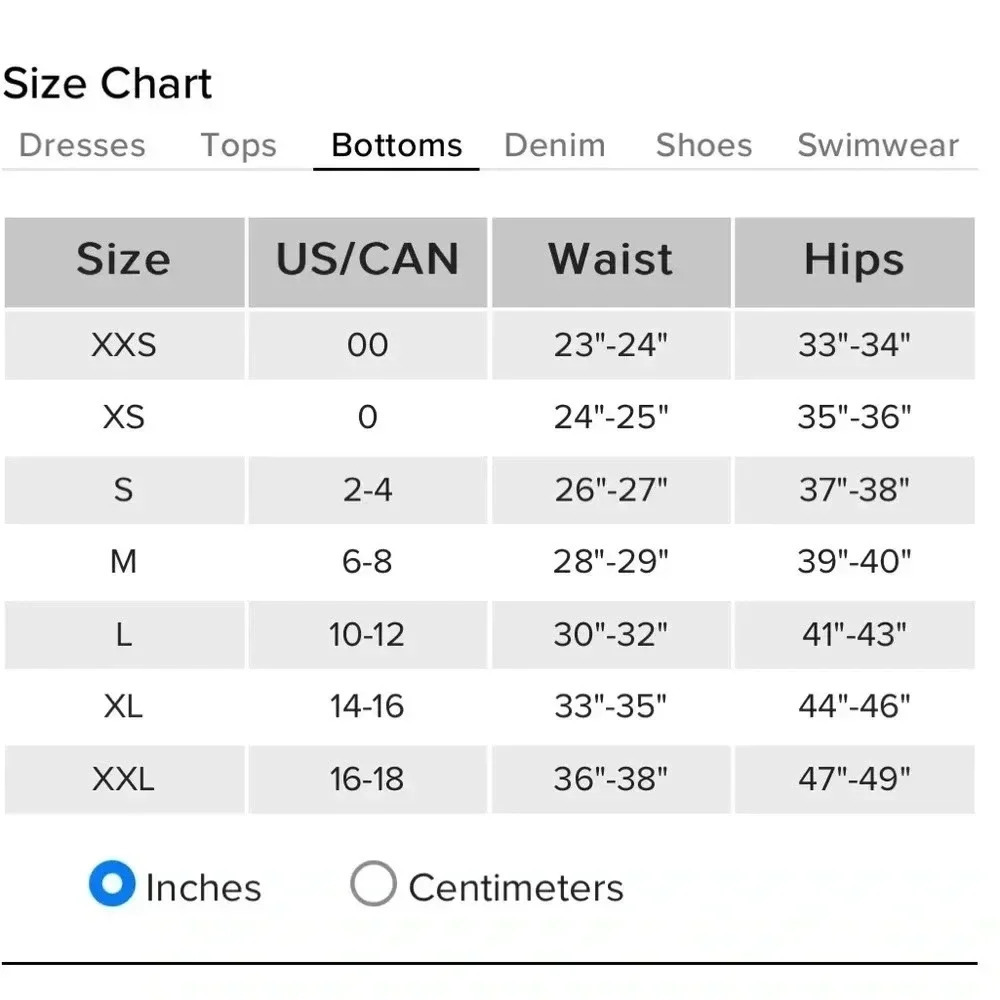Click the Size column header

pos(124,261)
